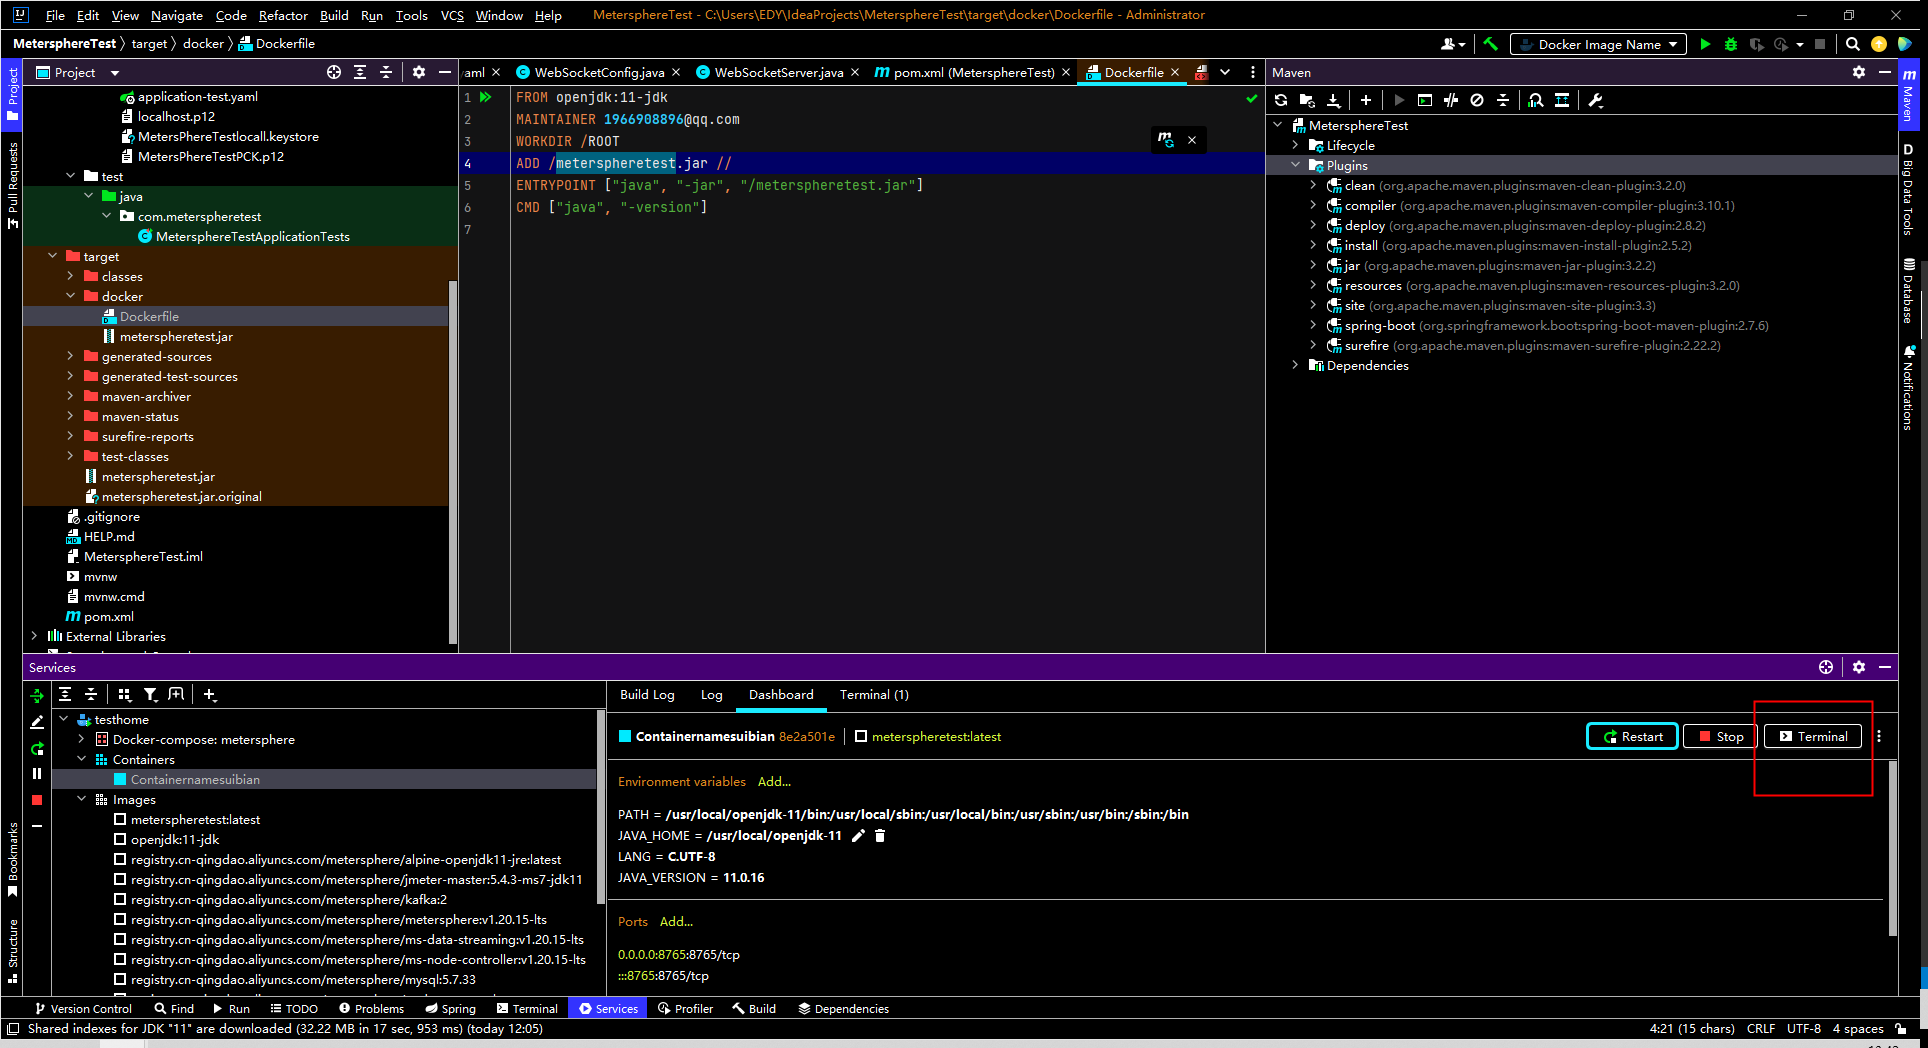Viewport: 1928px width, 1048px height.
Task: Open container Terminal button on dashboard
Action: coord(1812,736)
